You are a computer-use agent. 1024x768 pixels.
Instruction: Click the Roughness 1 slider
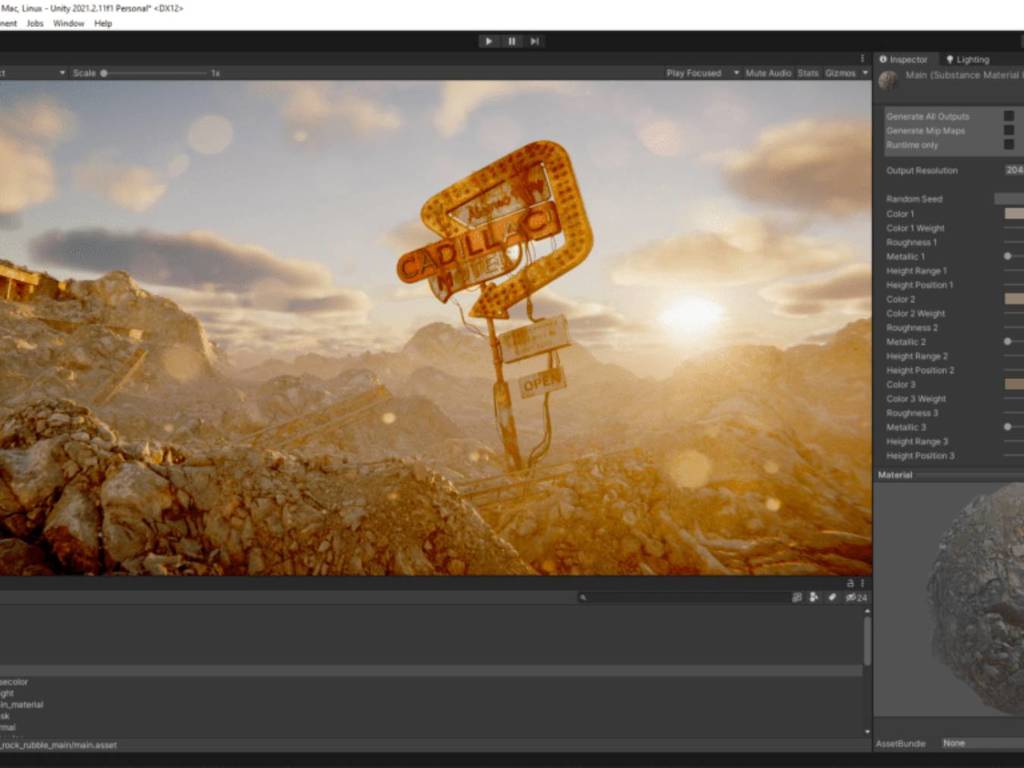[1014, 242]
